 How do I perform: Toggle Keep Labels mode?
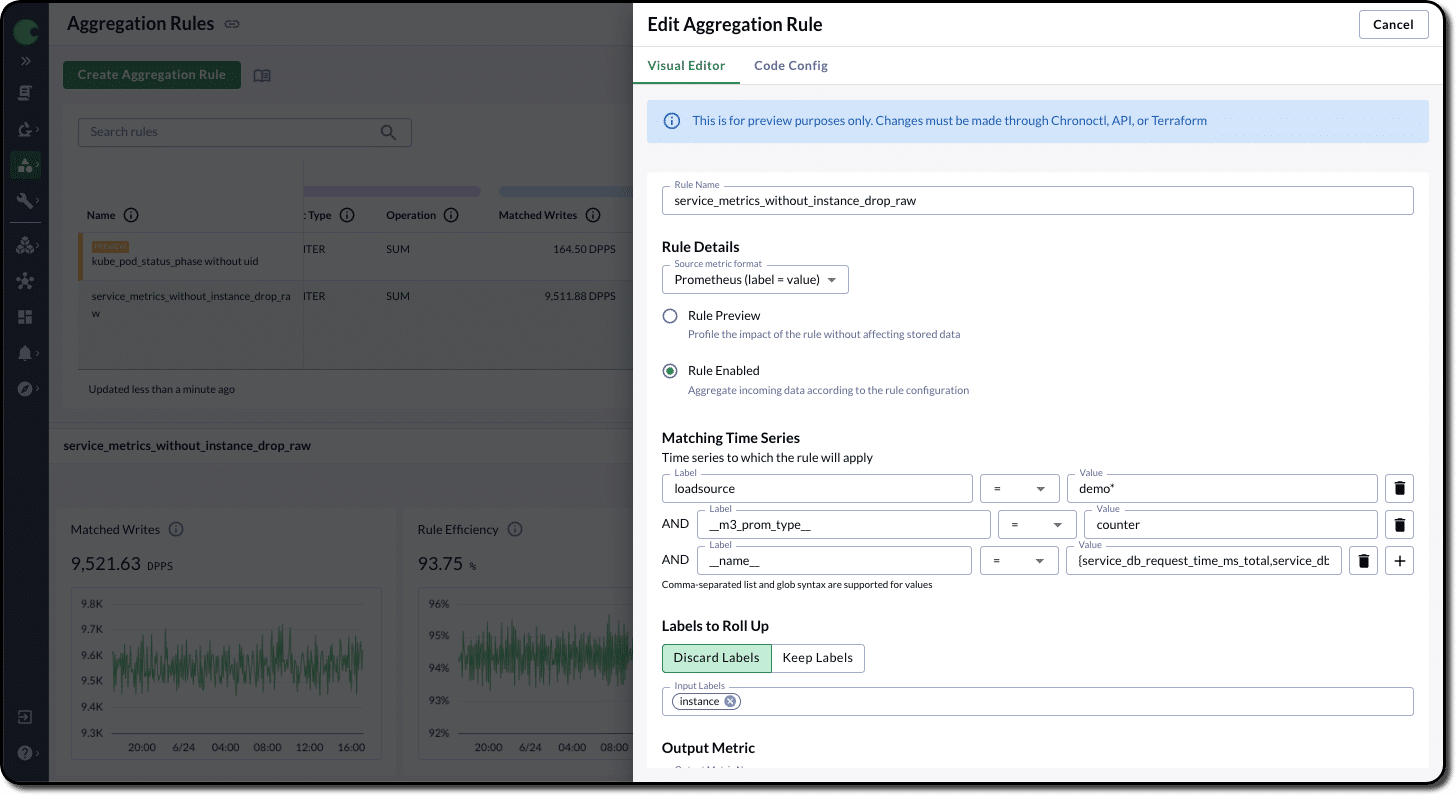click(x=817, y=658)
